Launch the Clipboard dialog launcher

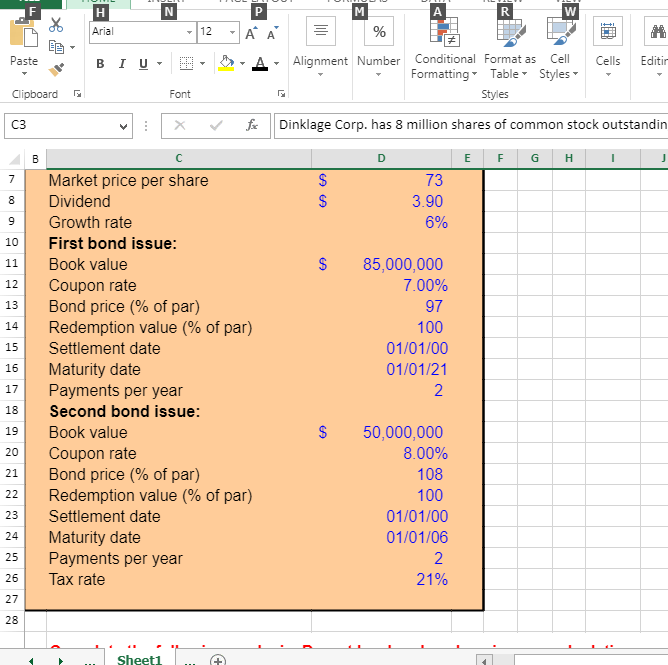(x=77, y=94)
